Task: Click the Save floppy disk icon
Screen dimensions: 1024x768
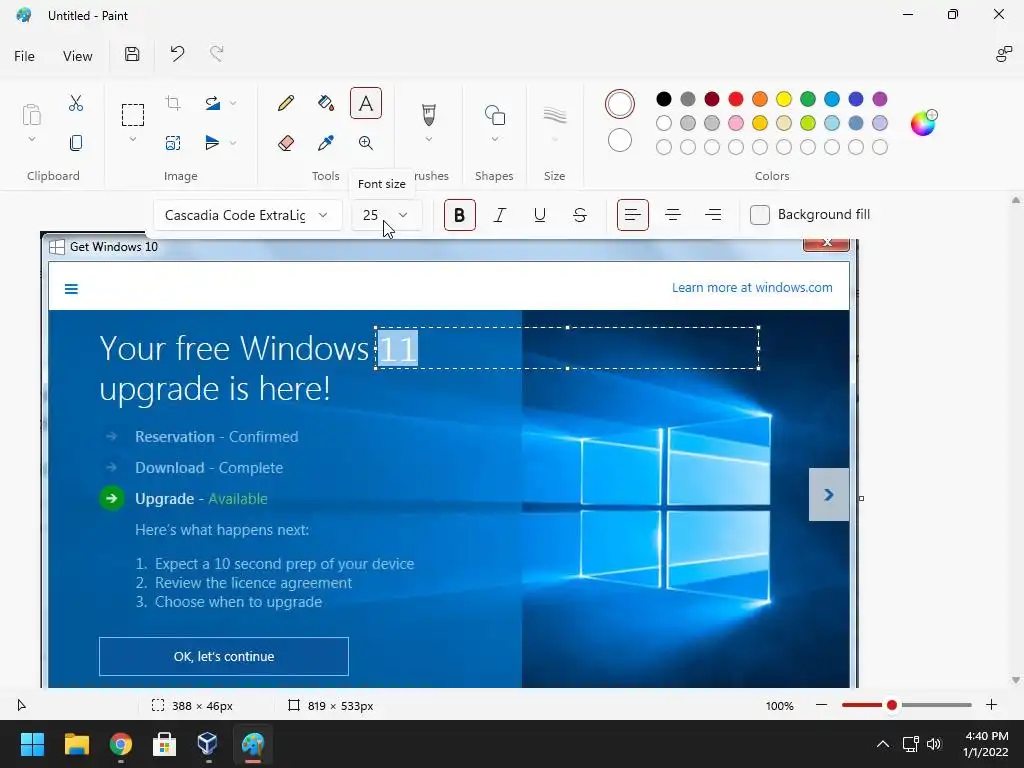Action: pyautogui.click(x=132, y=54)
